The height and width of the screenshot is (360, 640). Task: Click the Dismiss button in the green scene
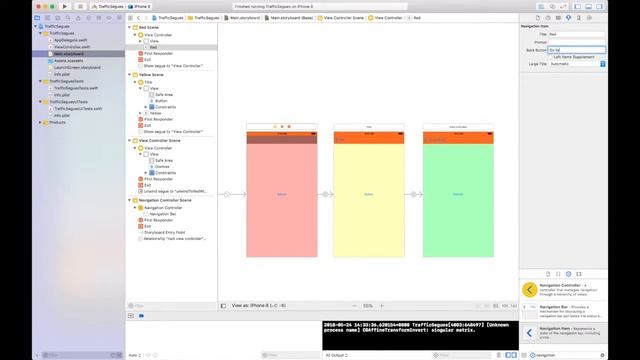[458, 194]
